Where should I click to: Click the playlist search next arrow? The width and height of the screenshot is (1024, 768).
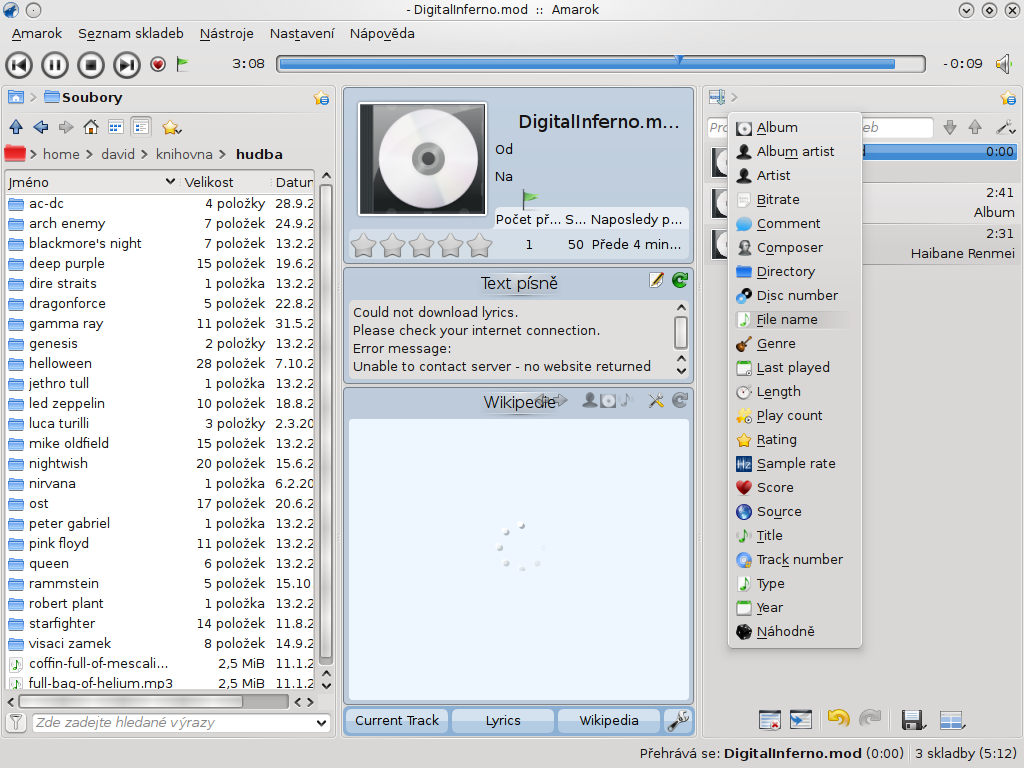tap(950, 127)
